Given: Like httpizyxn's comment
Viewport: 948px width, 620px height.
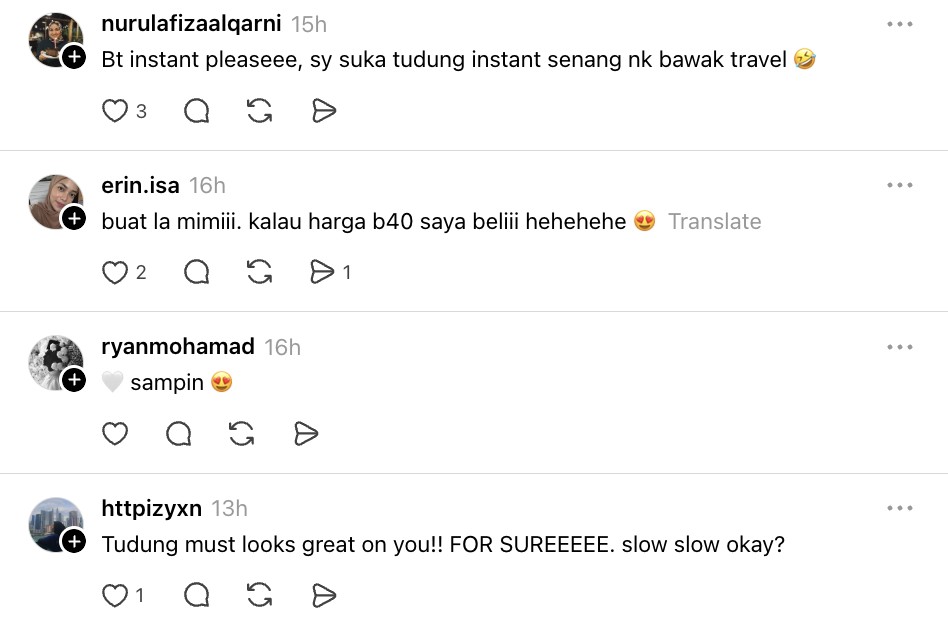Looking at the screenshot, I should 115,596.
